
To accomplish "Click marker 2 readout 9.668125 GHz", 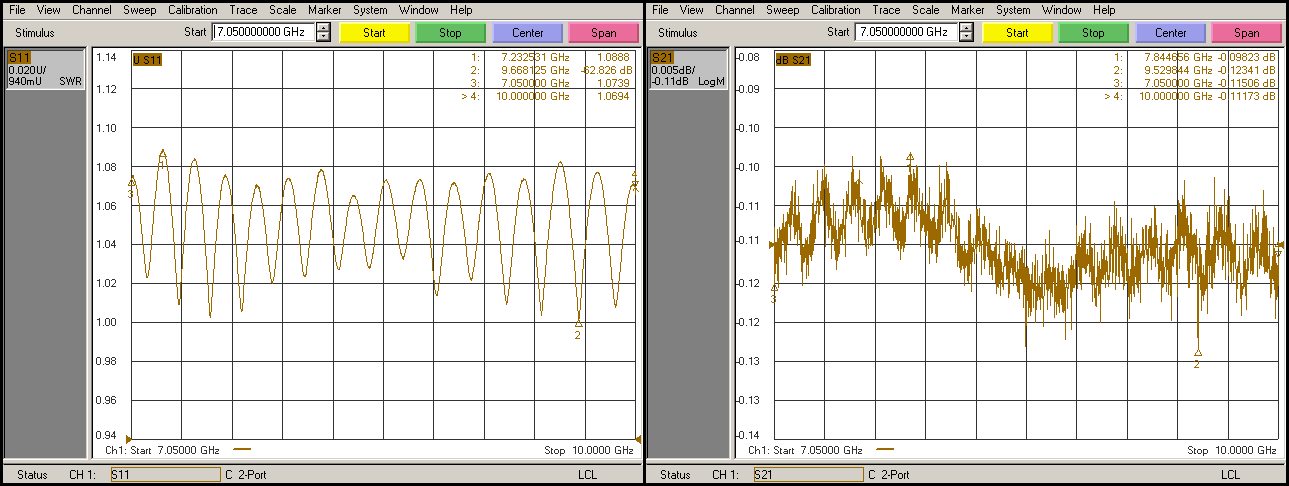I will 535,71.
